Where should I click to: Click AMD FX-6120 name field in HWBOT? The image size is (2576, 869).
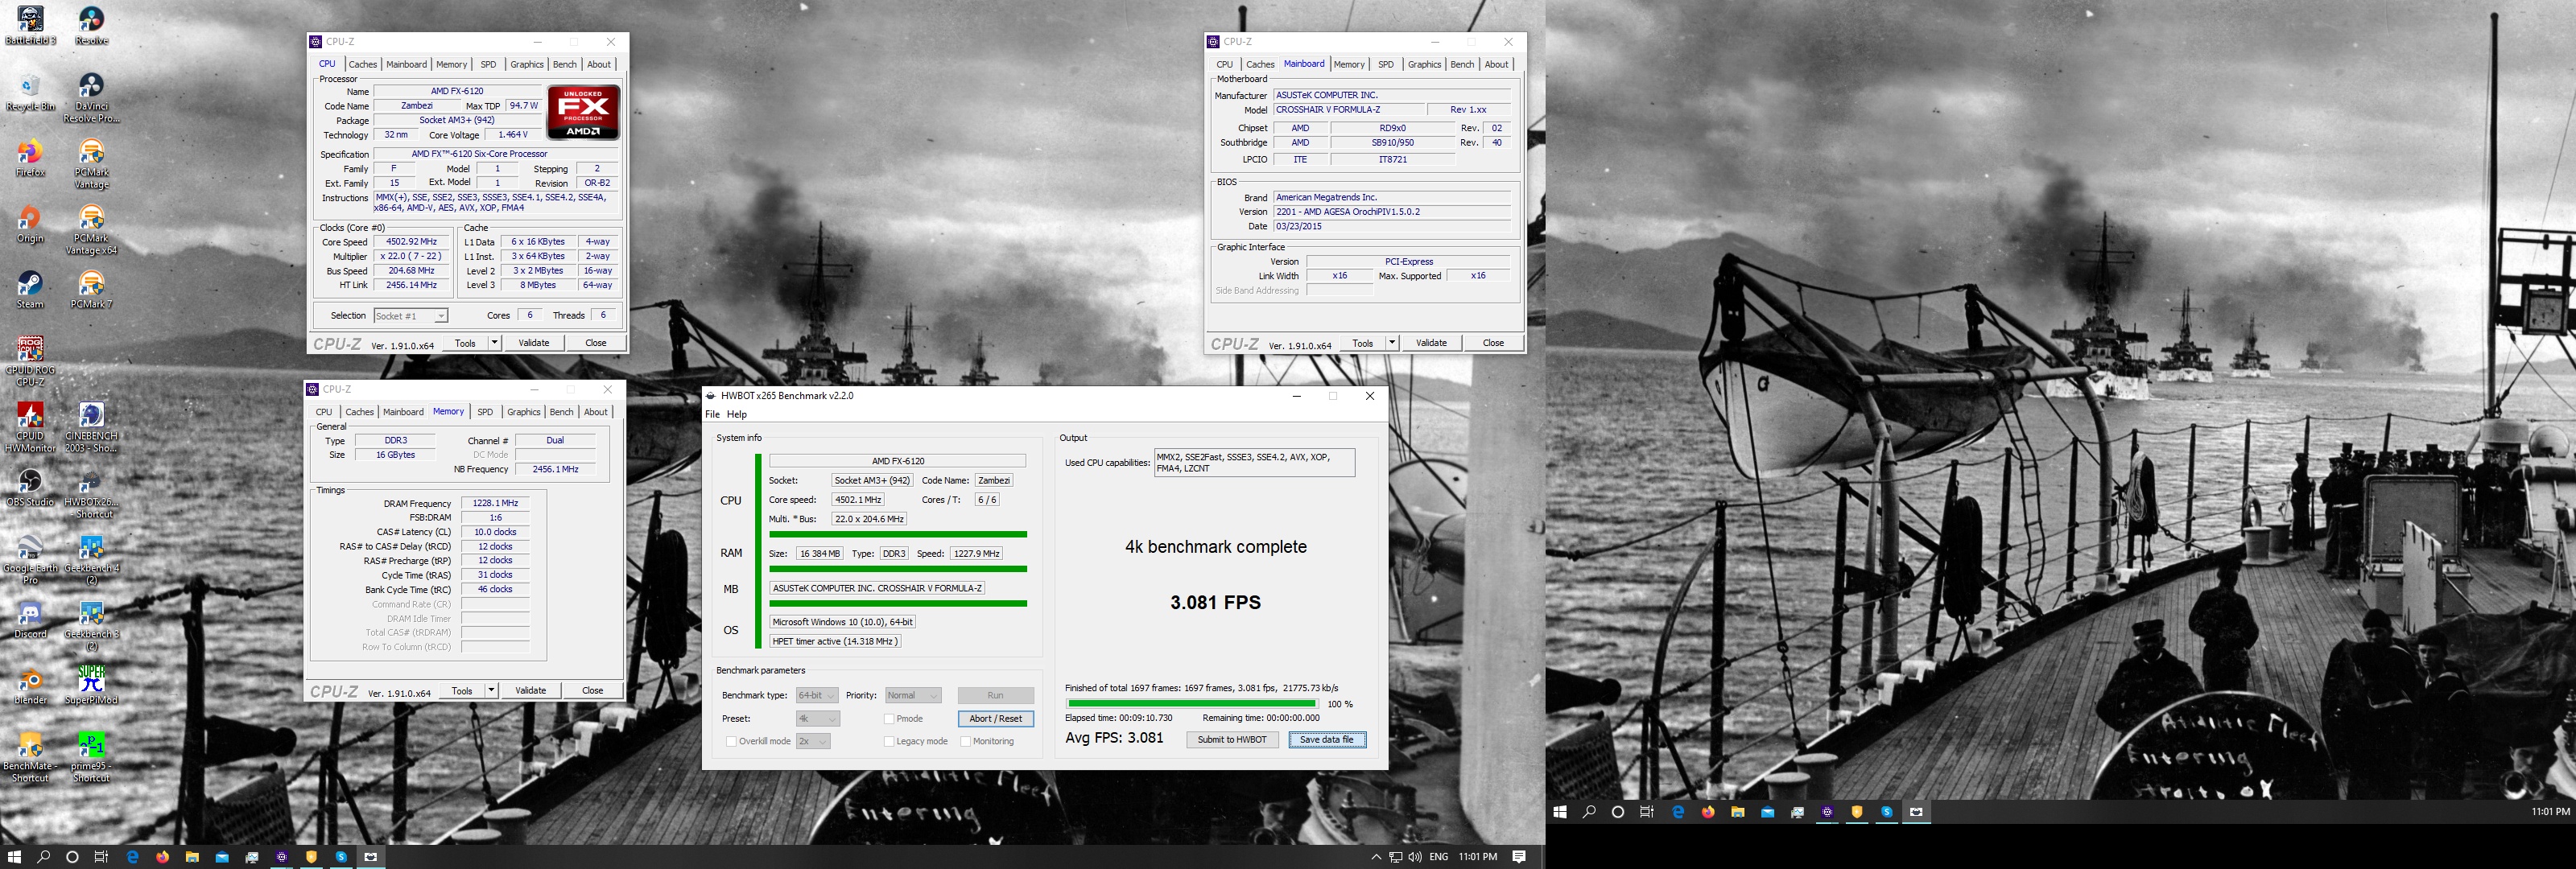coord(898,462)
